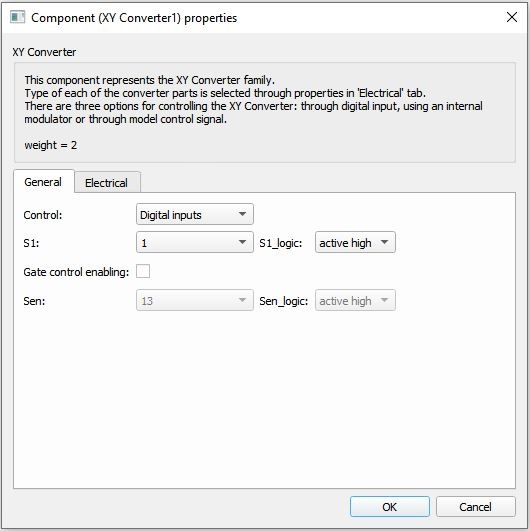This screenshot has width=530, height=531.
Task: Click the dialog title bar text
Action: (x=134, y=18)
